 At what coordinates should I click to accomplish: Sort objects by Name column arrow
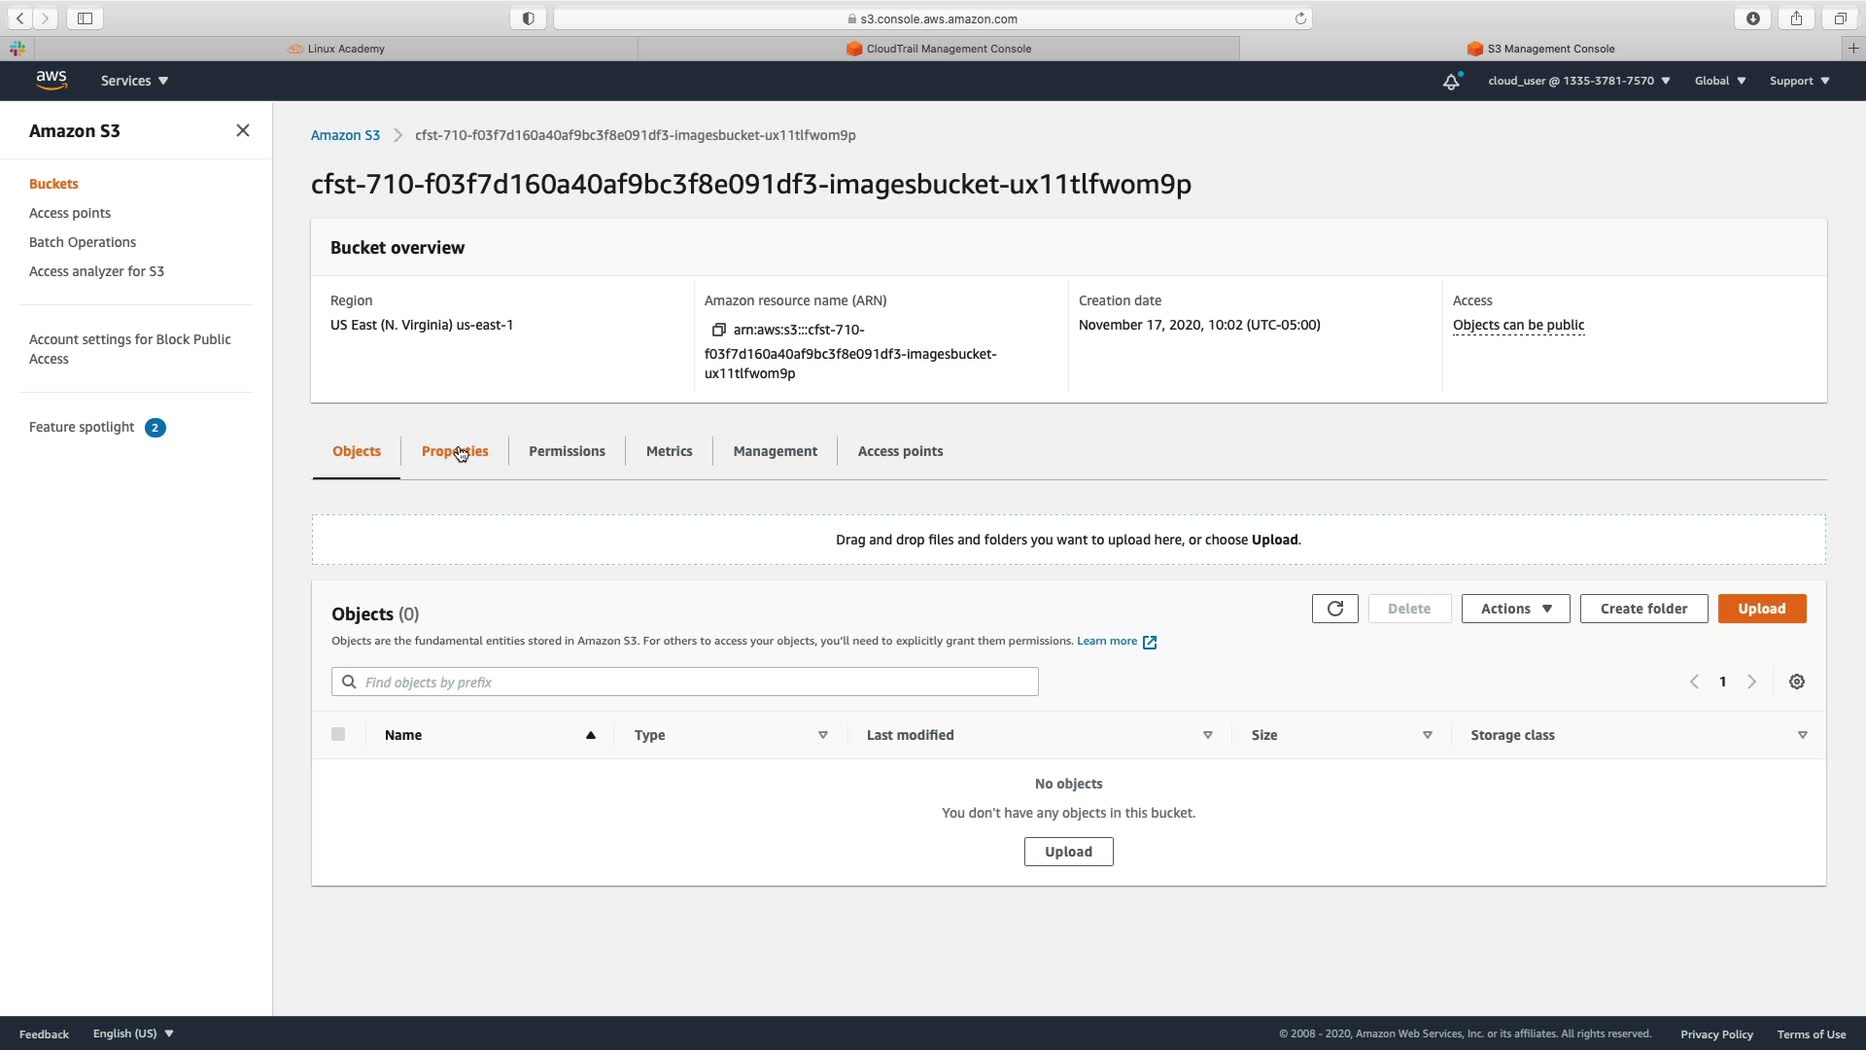(x=591, y=735)
